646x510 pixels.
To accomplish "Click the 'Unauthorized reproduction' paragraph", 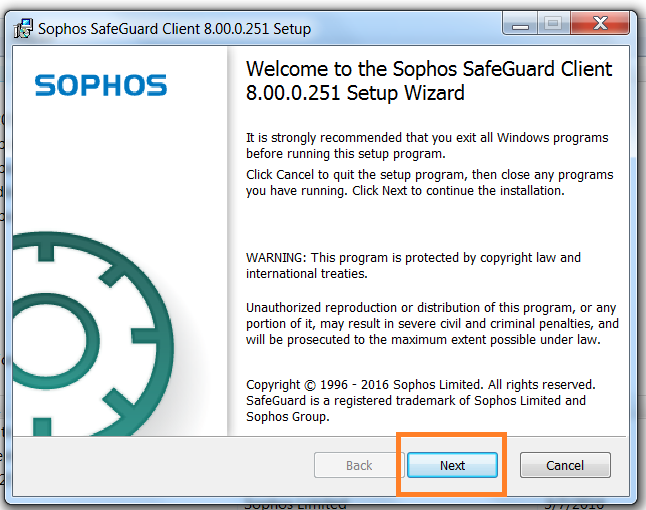I will [x=432, y=323].
